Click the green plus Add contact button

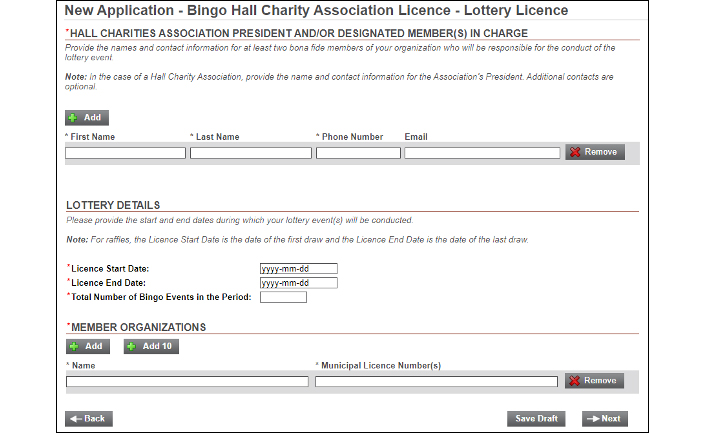87,118
